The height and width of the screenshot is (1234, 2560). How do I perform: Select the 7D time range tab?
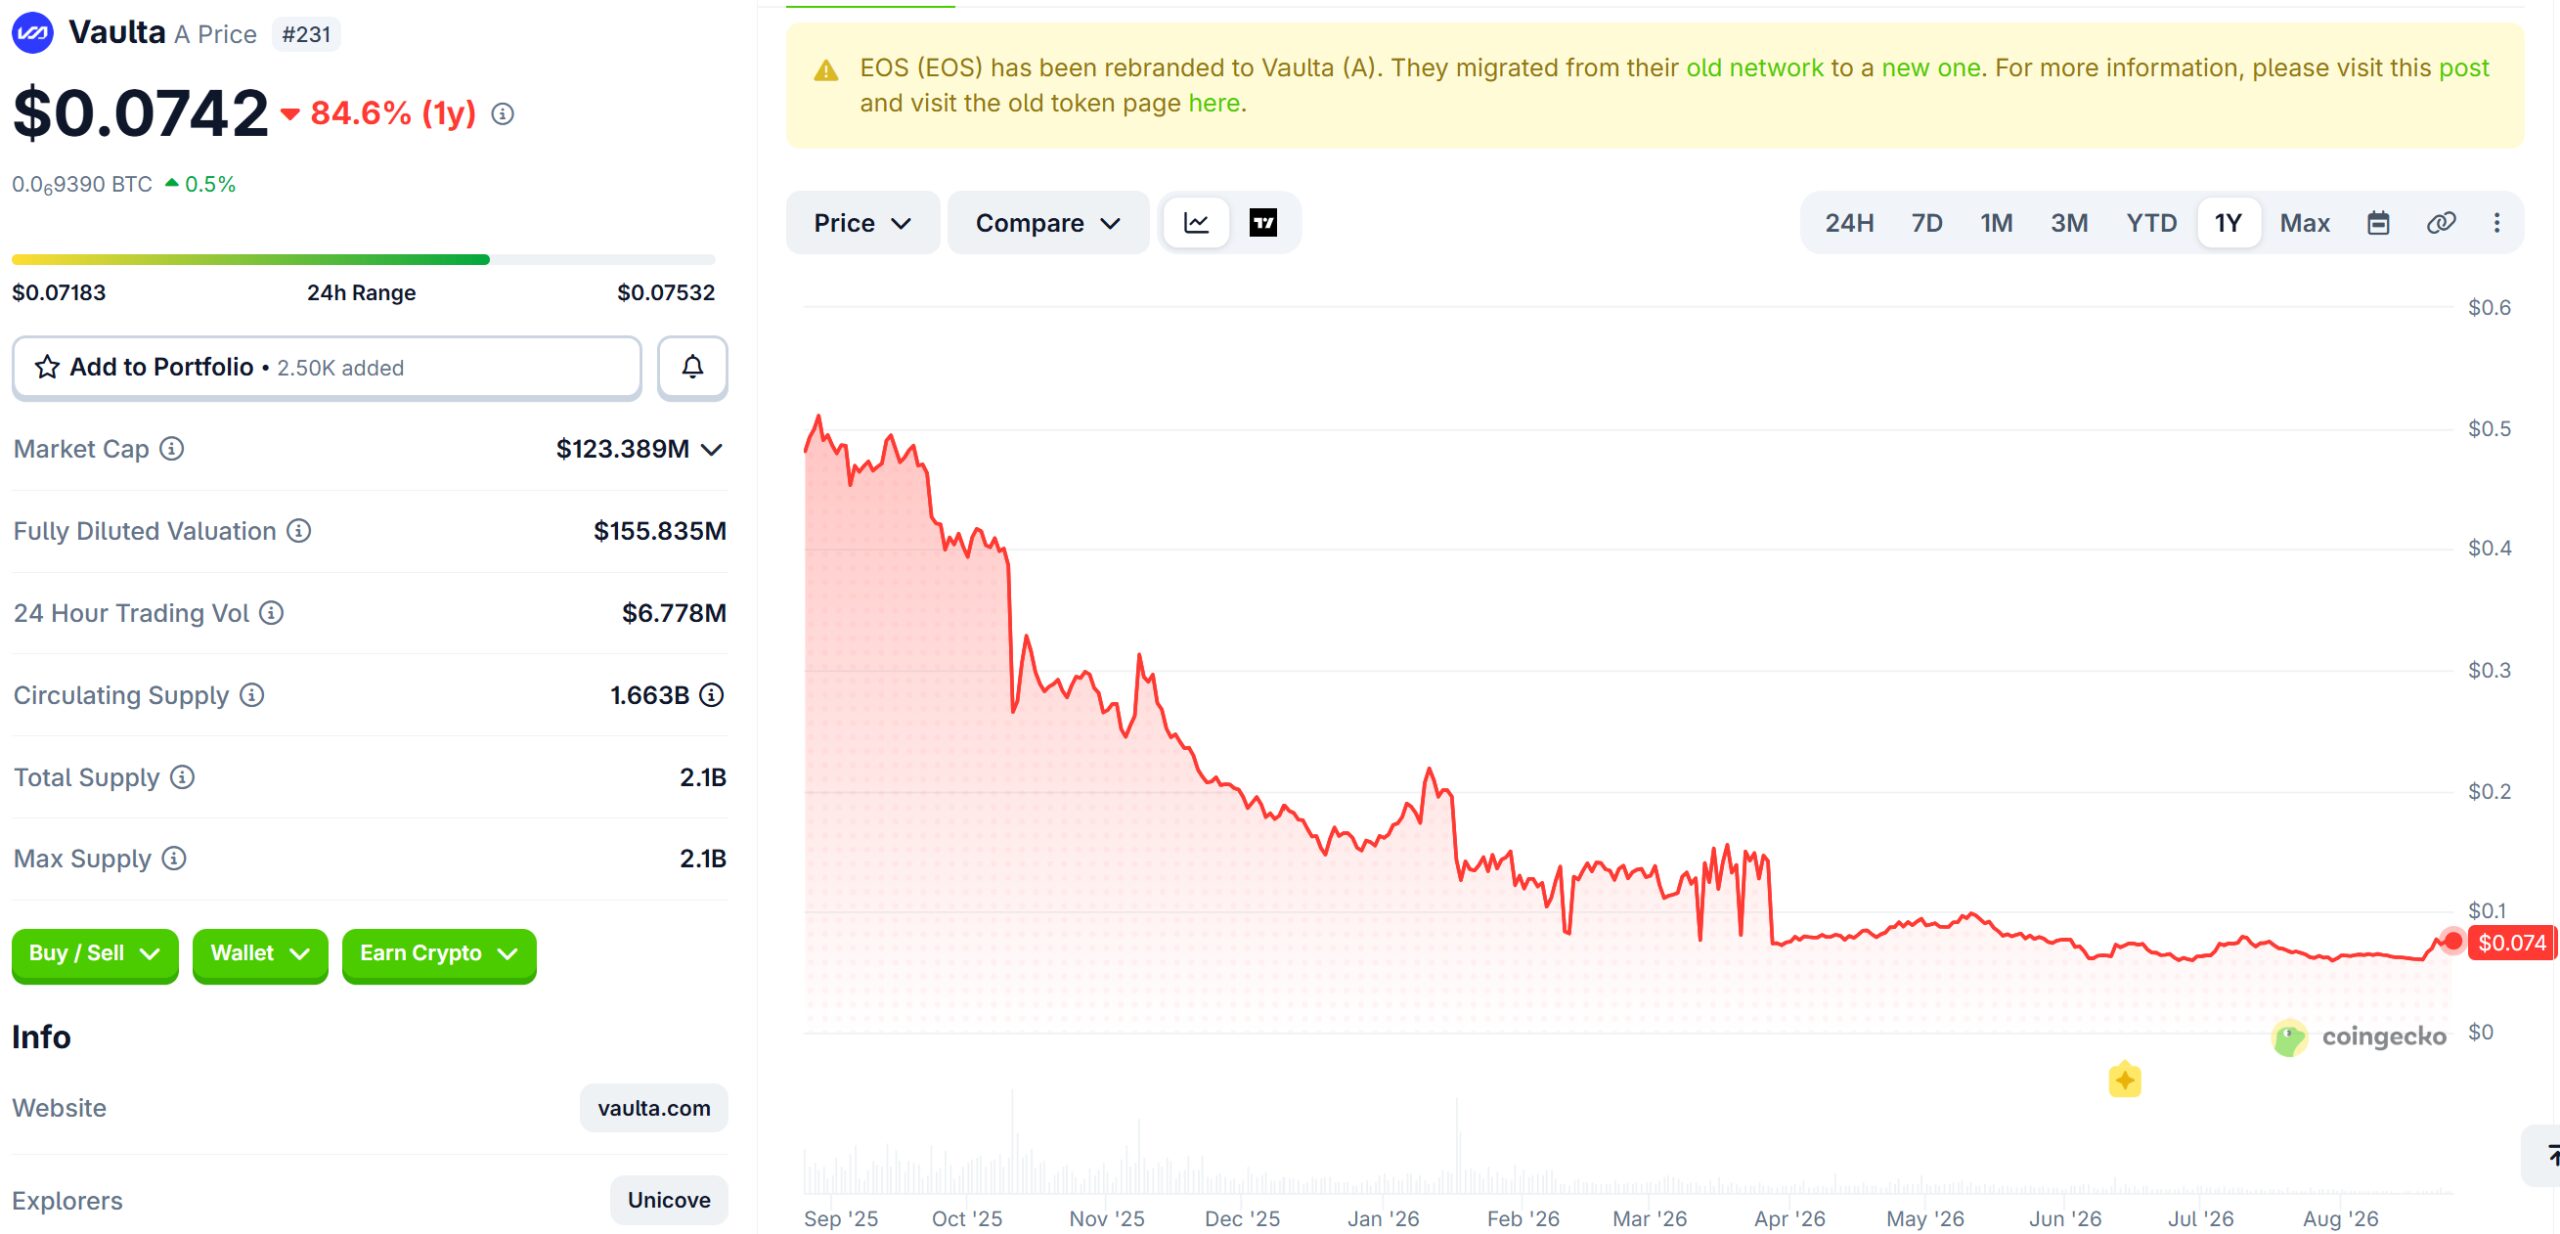[1926, 223]
